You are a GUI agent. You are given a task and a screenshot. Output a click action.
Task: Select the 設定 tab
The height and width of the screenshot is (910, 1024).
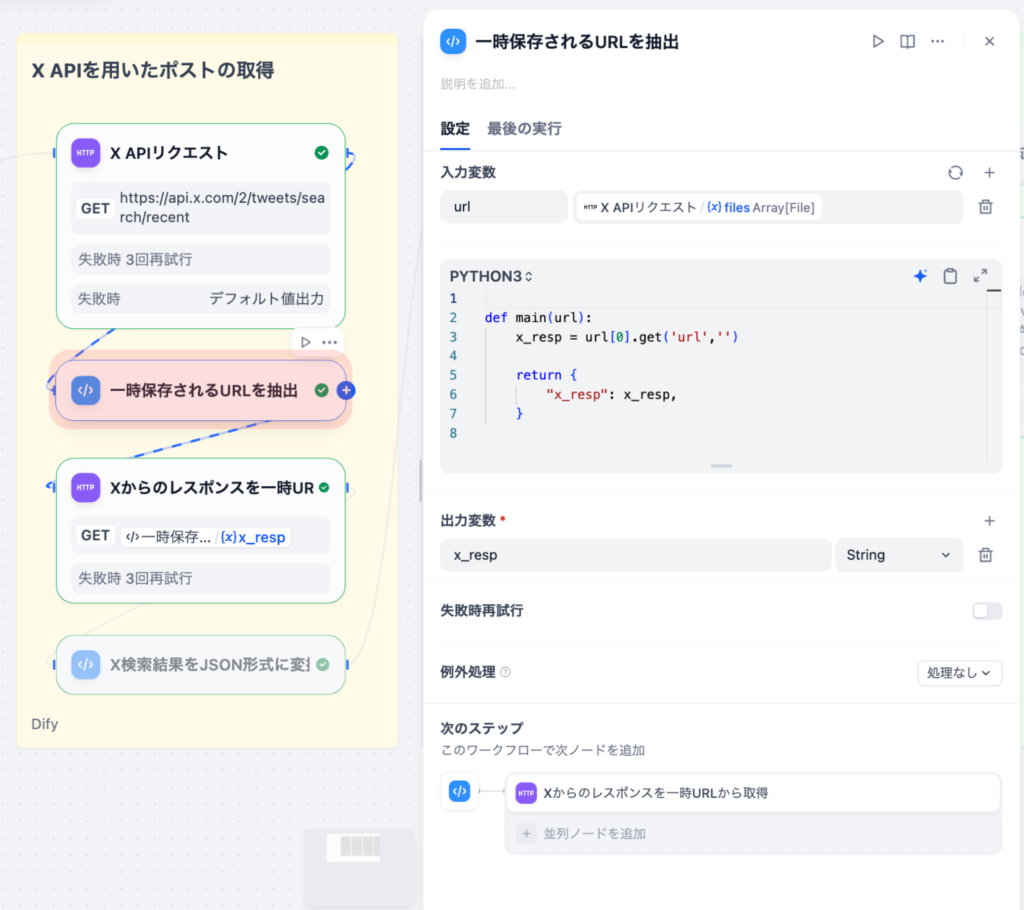tap(455, 129)
